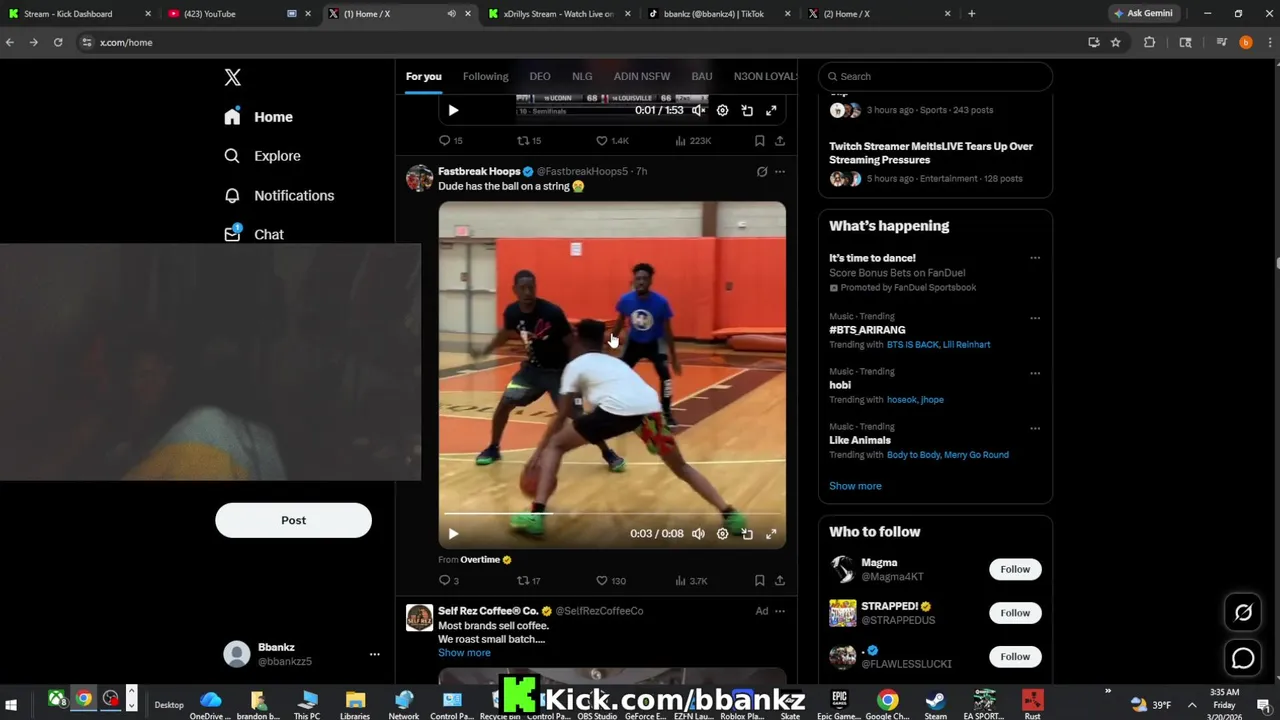This screenshot has height=720, width=1280.
Task: Share the Fastbreak Hoops post
Action: pyautogui.click(x=780, y=581)
